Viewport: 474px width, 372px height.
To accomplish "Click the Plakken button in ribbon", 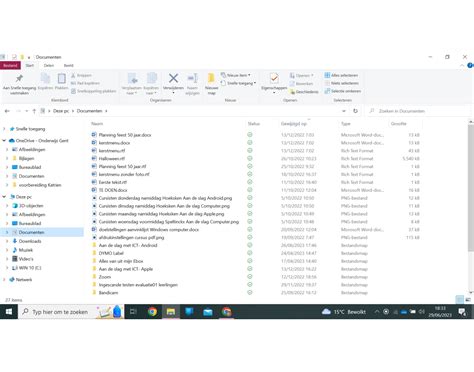I will tap(61, 81).
